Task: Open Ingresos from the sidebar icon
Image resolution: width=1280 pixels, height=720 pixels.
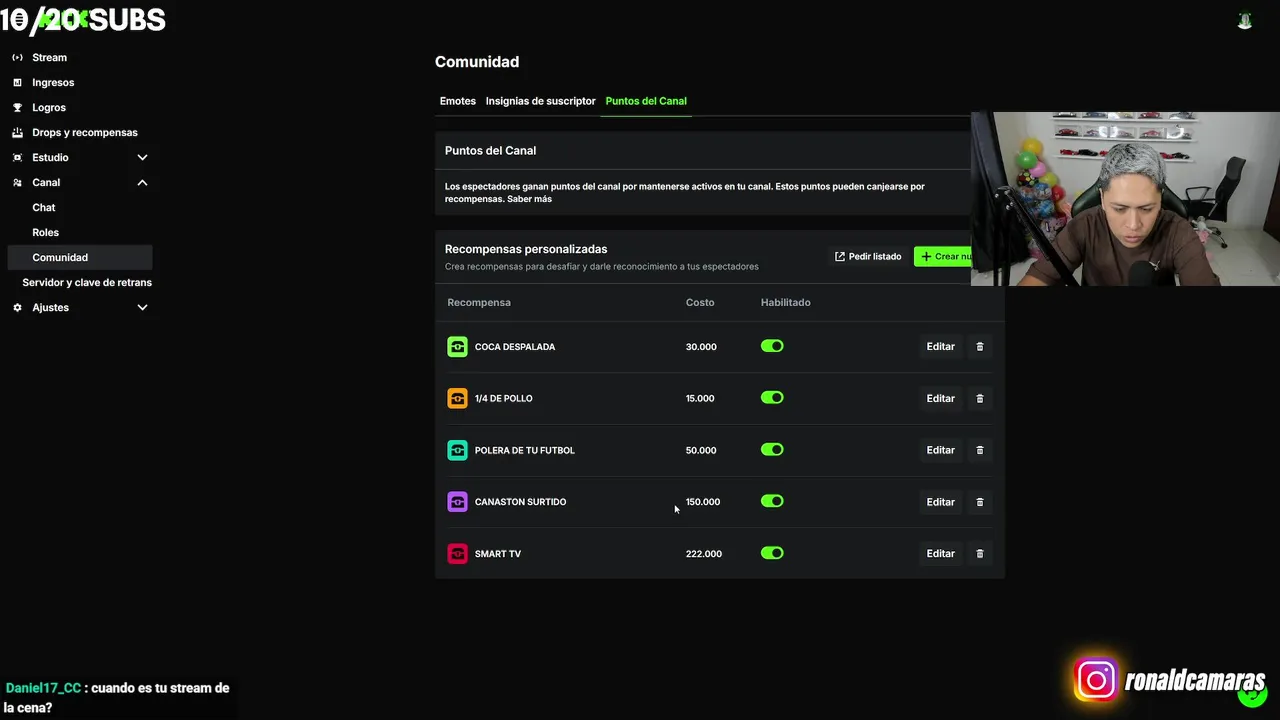Action: [x=17, y=83]
